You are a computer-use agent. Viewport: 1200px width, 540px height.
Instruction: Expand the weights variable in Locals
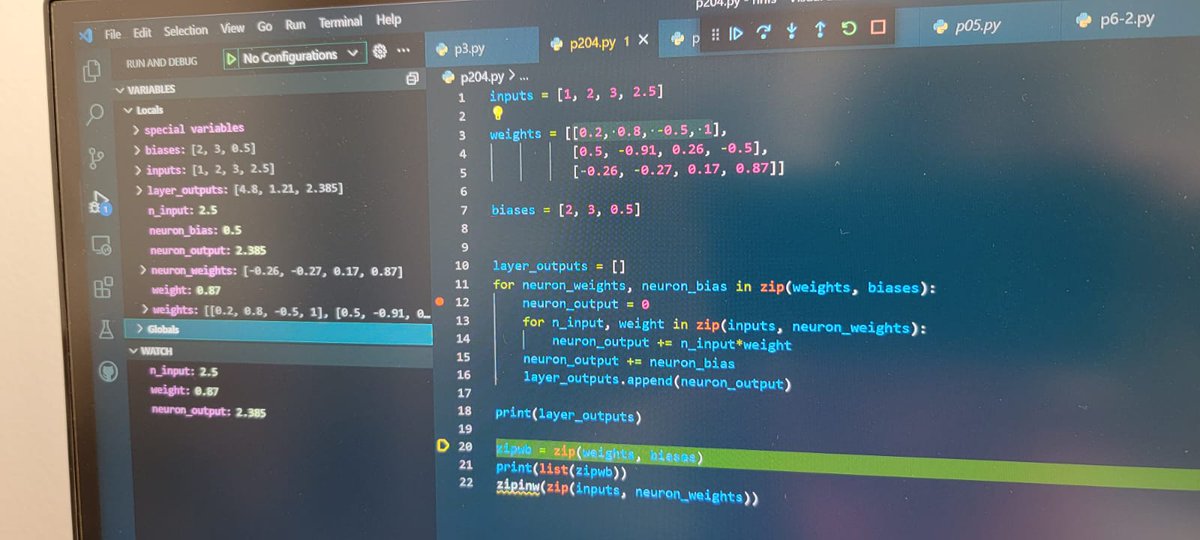click(x=144, y=310)
